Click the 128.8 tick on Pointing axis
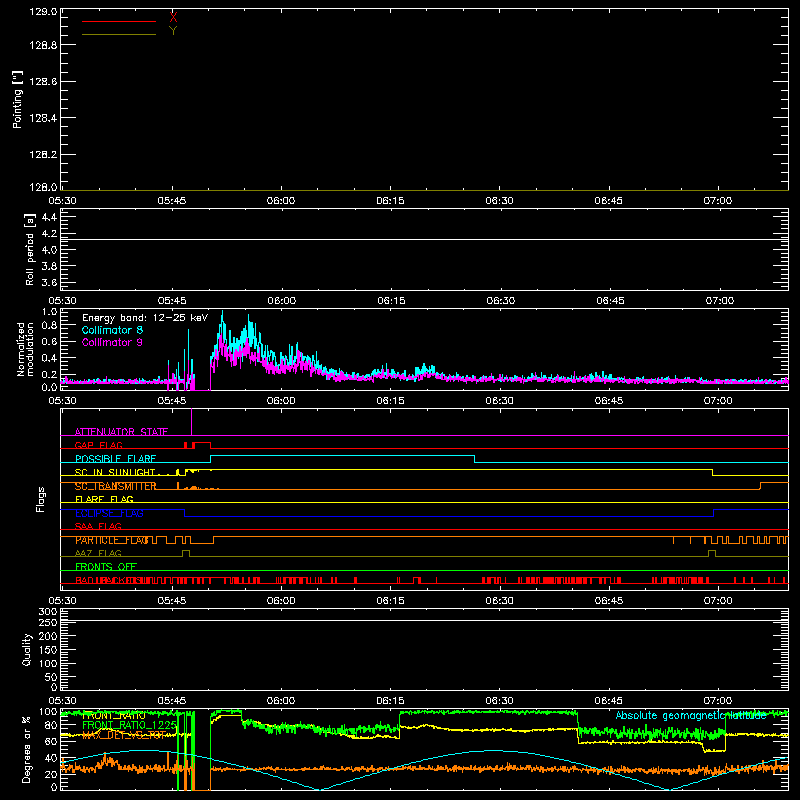Image resolution: width=800 pixels, height=800 pixels. point(43,45)
